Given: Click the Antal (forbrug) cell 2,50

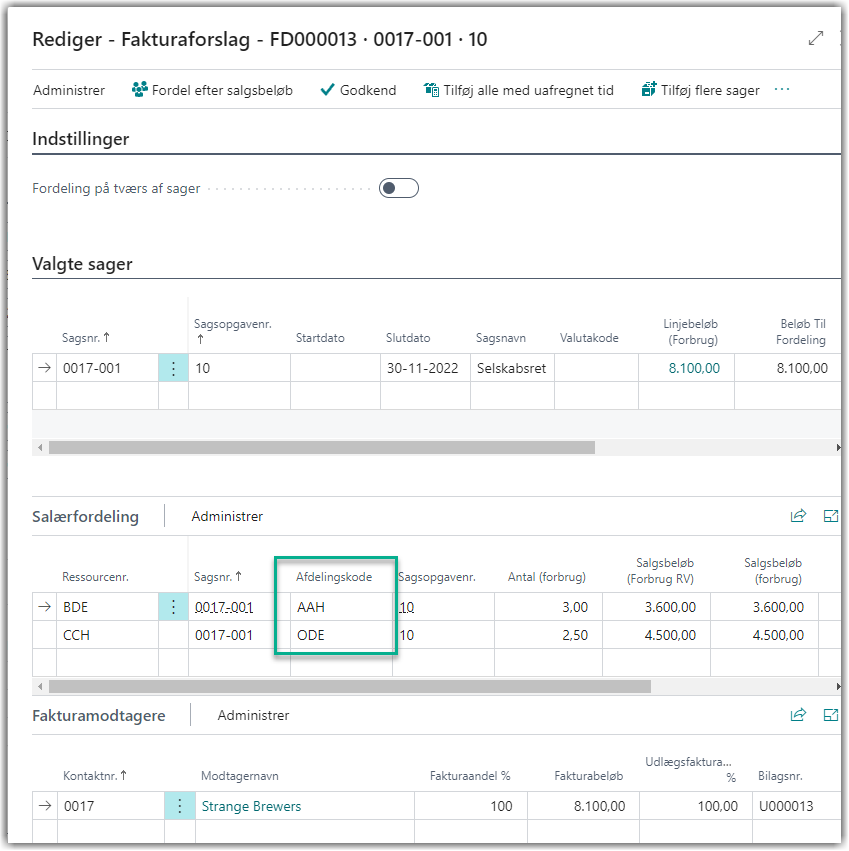Looking at the screenshot, I should point(548,636).
